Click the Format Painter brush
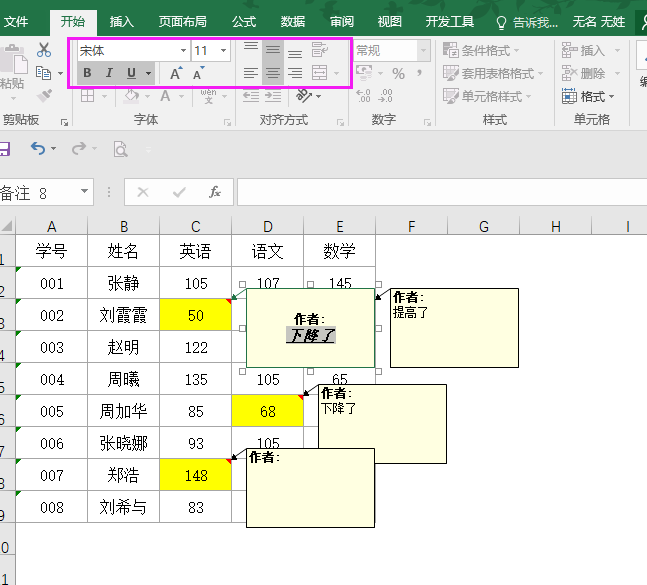The width and height of the screenshot is (647, 585). tap(44, 95)
